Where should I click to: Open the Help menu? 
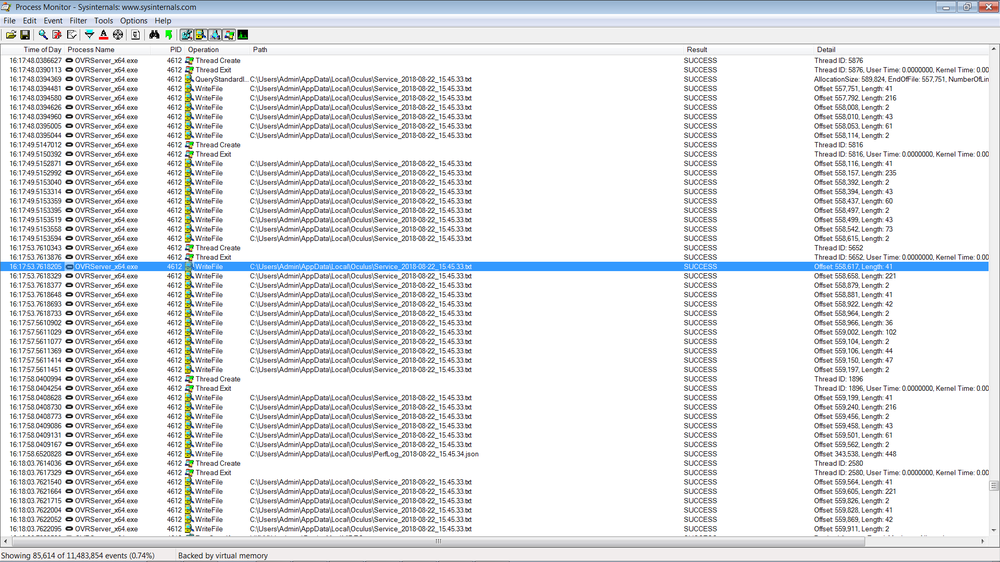pyautogui.click(x=163, y=20)
